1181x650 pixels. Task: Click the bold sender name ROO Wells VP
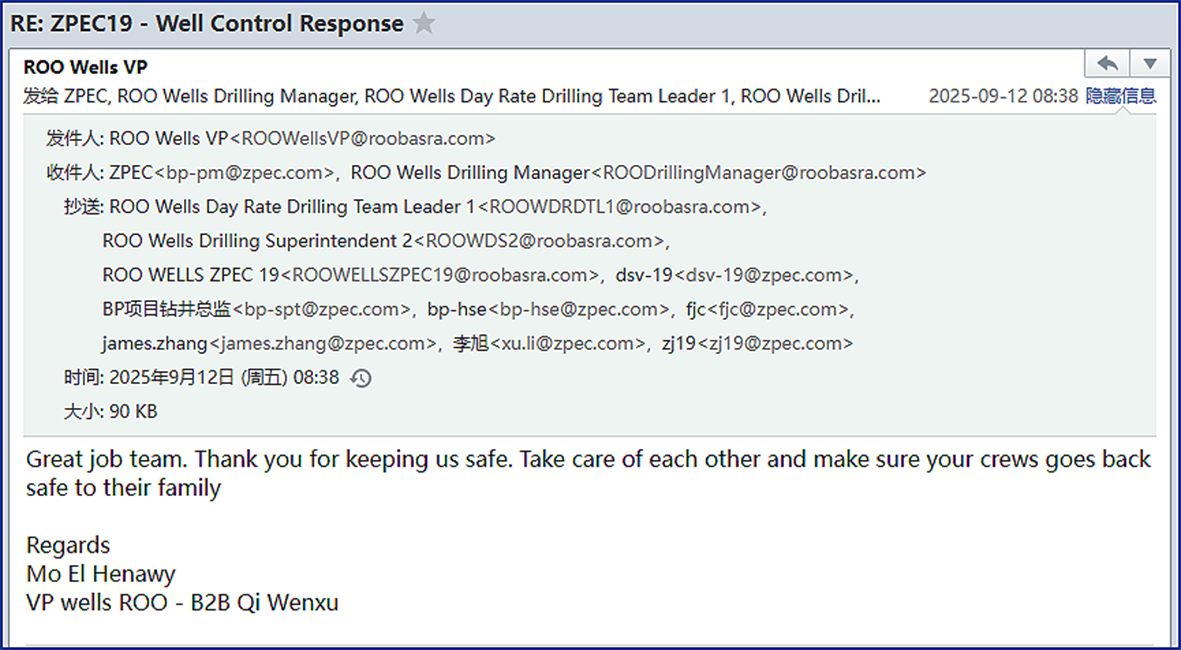[86, 67]
